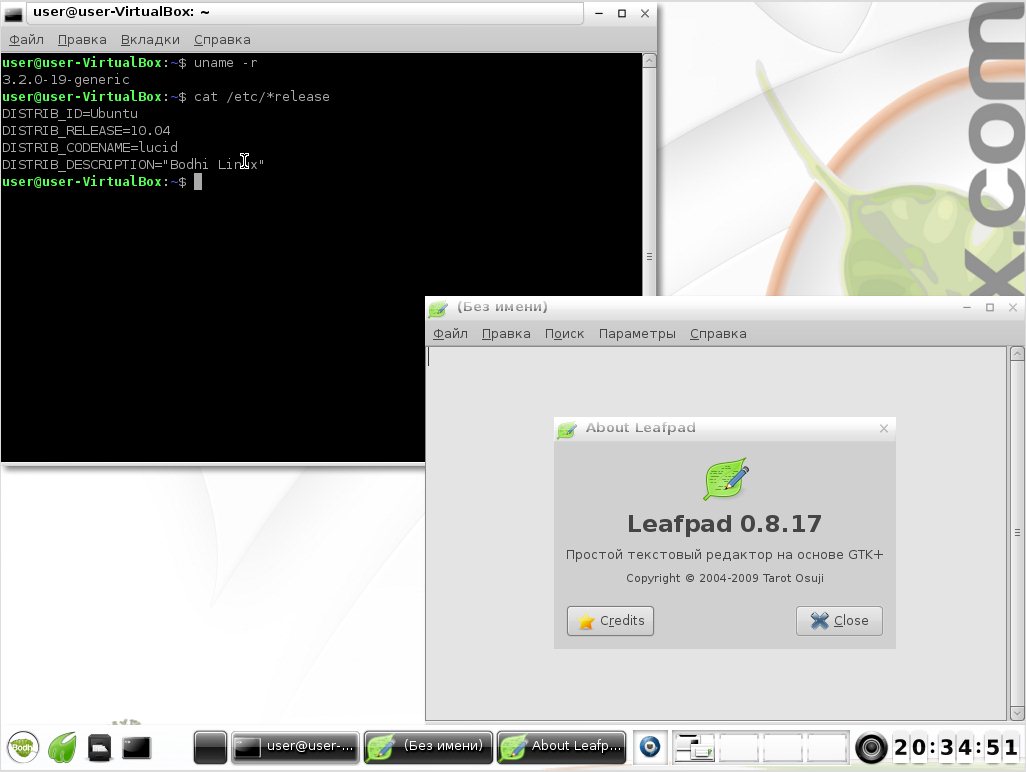Focus the user@user terminal taskbar entry
Image resolution: width=1026 pixels, height=772 pixels.
[x=295, y=746]
